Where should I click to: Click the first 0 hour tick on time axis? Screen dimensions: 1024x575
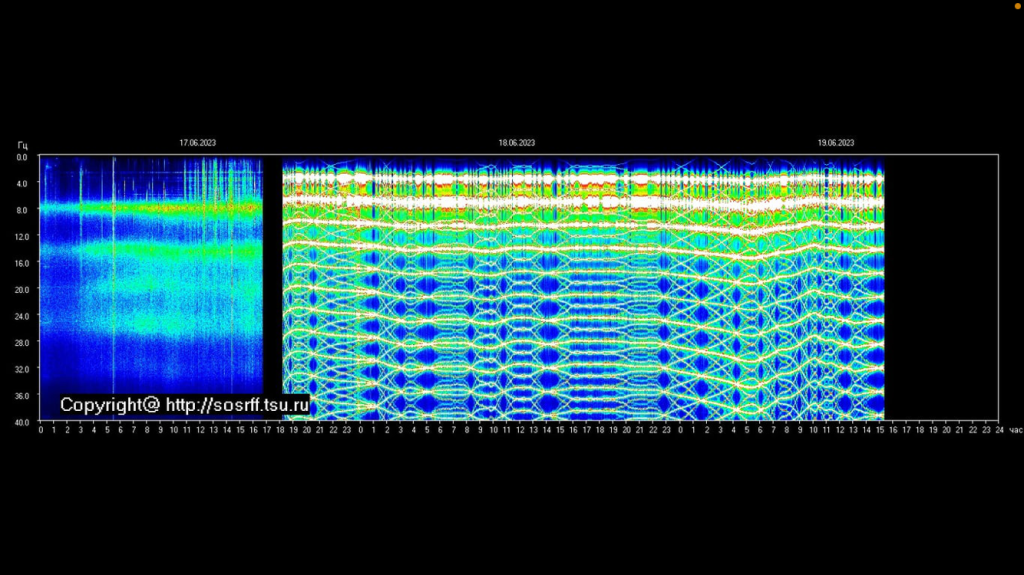tap(41, 429)
